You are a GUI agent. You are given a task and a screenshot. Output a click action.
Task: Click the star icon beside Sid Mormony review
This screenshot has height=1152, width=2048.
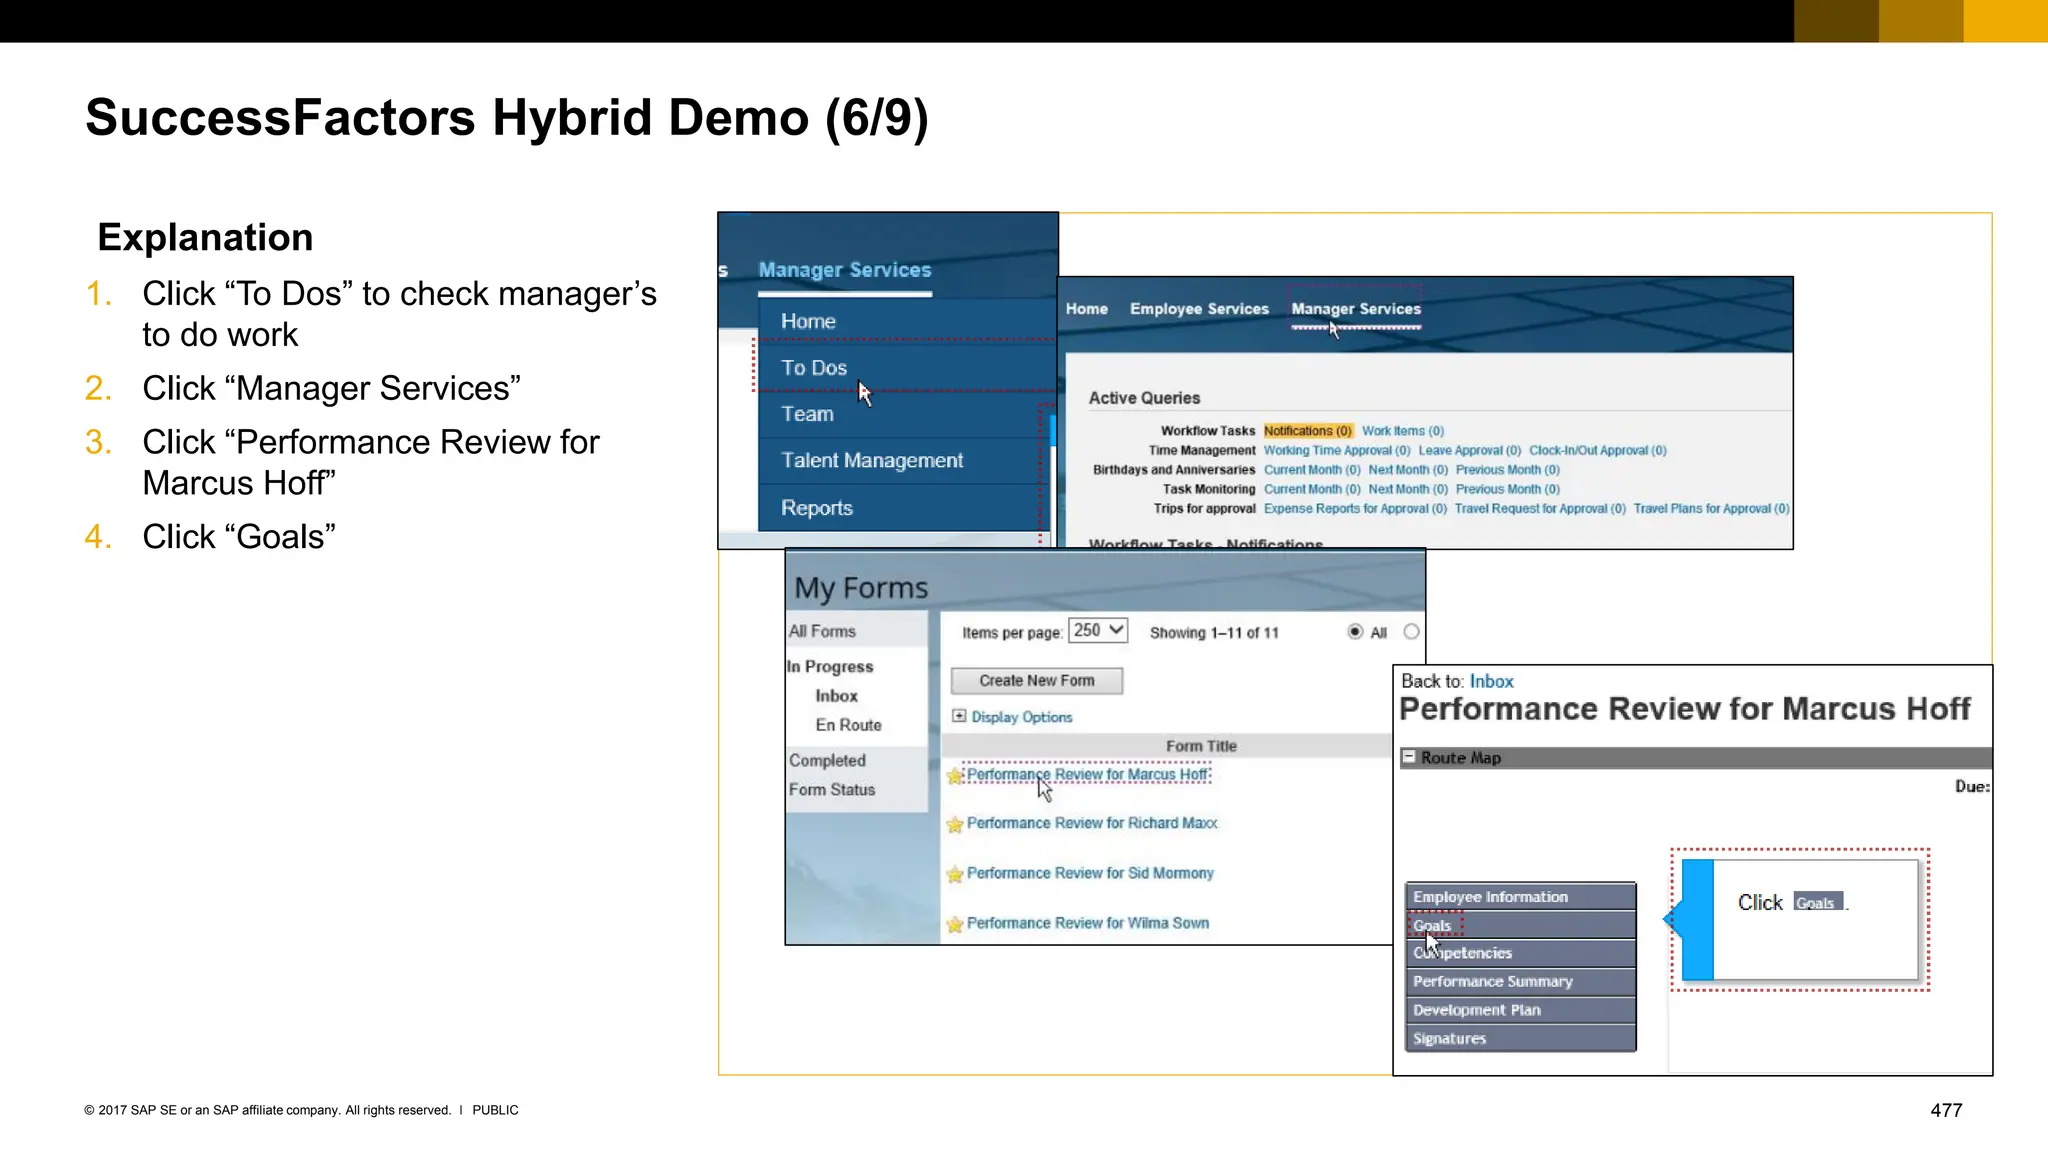955,874
